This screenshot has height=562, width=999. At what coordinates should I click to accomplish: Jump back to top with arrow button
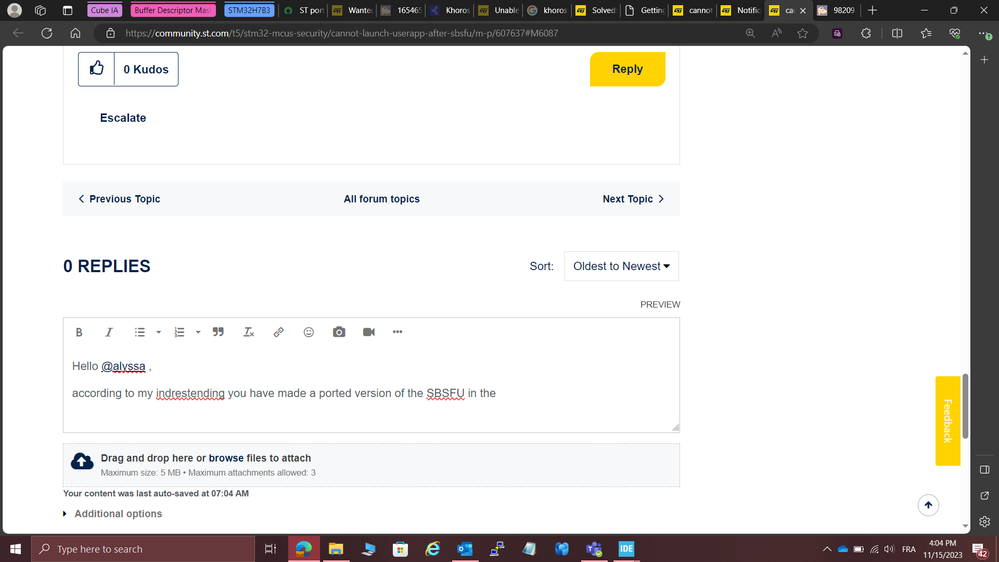click(928, 505)
